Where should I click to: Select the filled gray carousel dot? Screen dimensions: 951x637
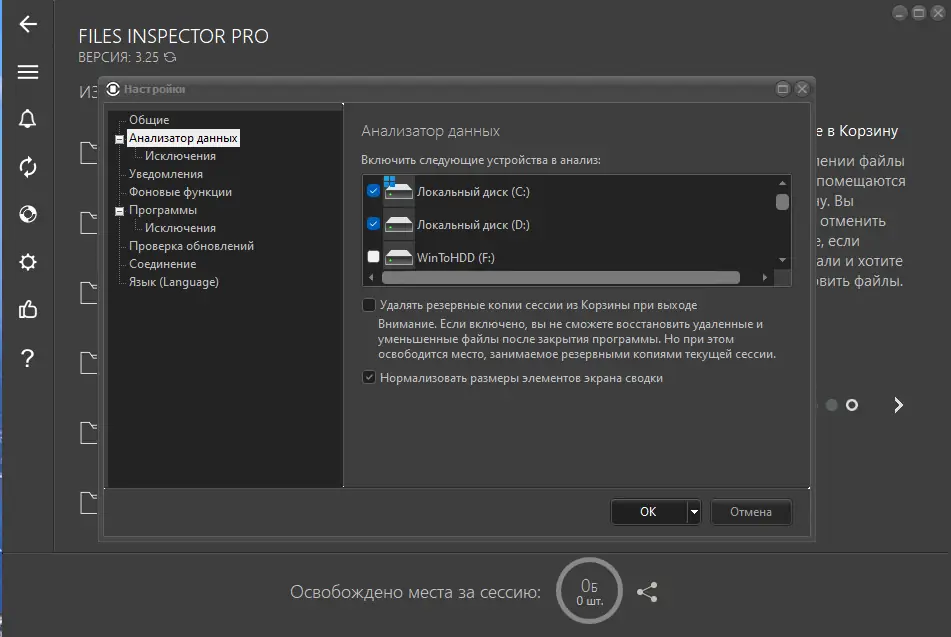point(832,405)
